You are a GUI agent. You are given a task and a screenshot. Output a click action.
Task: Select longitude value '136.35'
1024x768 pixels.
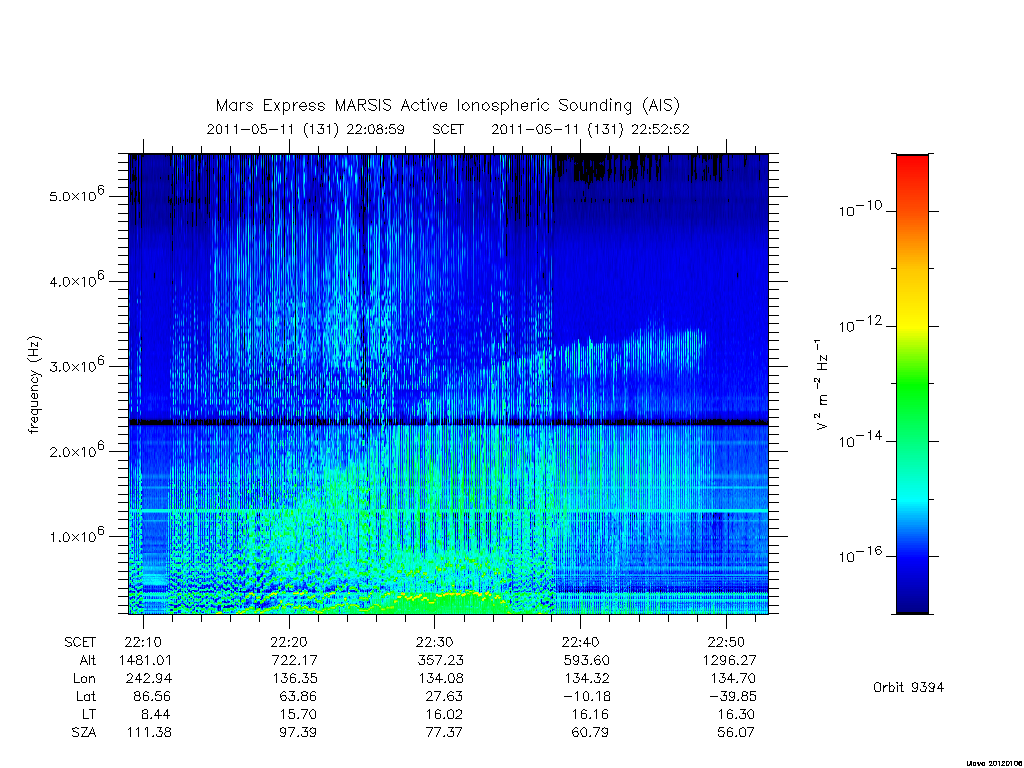coord(295,679)
